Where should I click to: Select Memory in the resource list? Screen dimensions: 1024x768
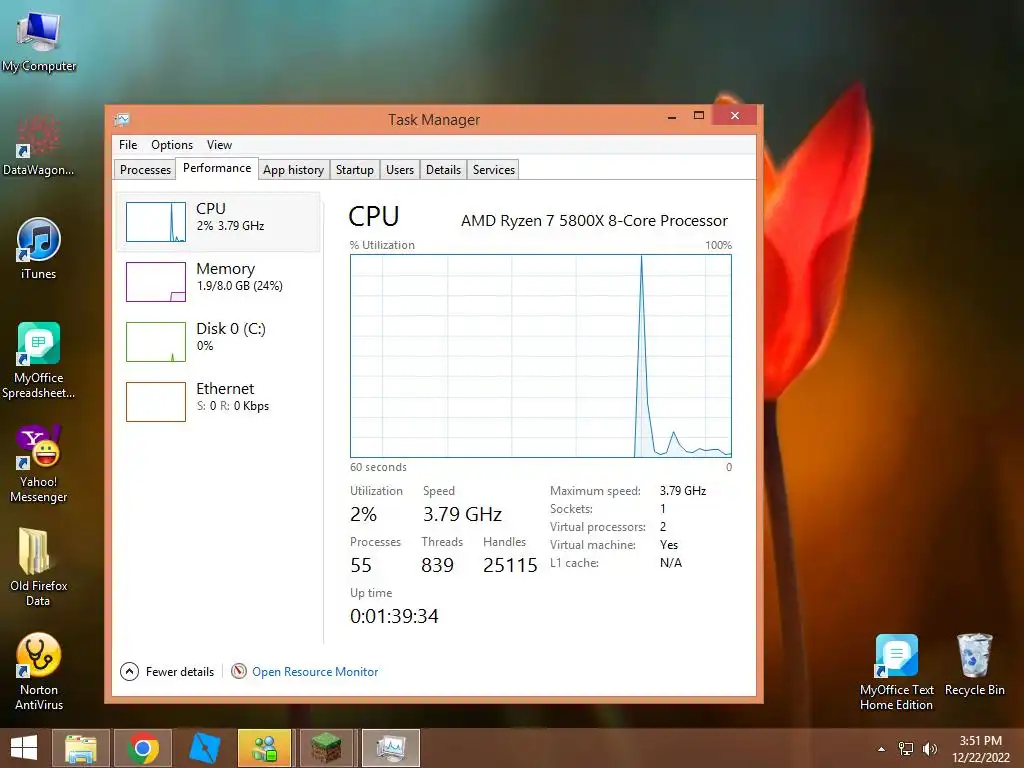219,281
